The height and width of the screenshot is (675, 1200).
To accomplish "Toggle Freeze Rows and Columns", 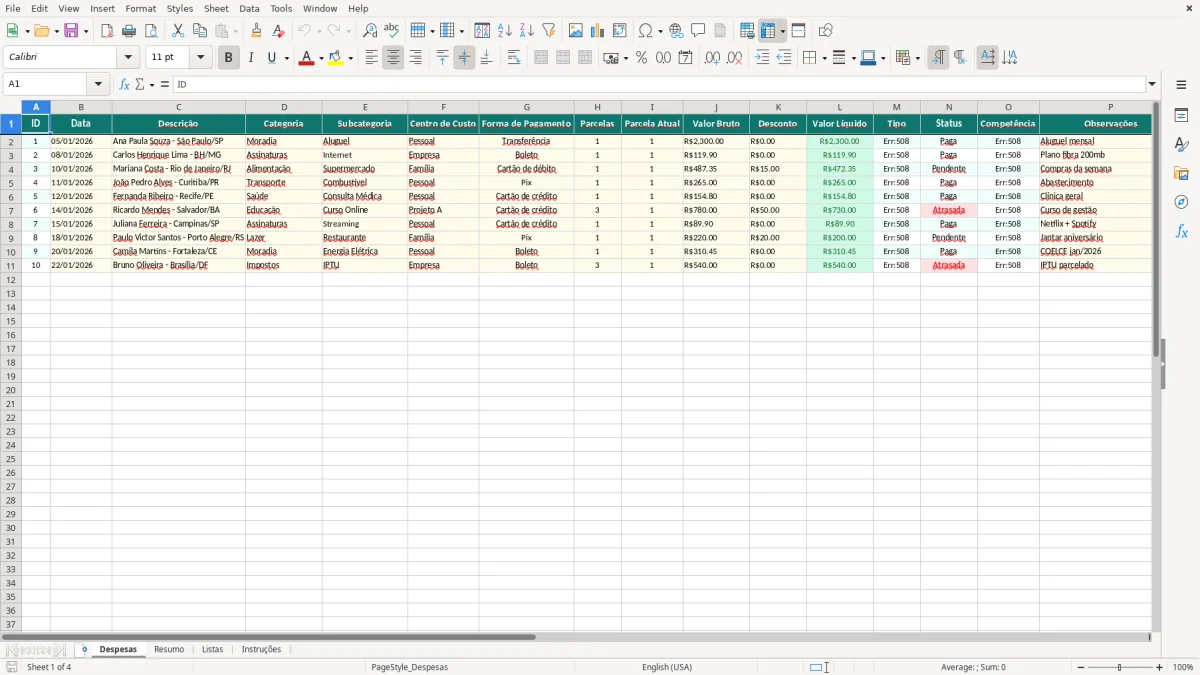I will [768, 31].
